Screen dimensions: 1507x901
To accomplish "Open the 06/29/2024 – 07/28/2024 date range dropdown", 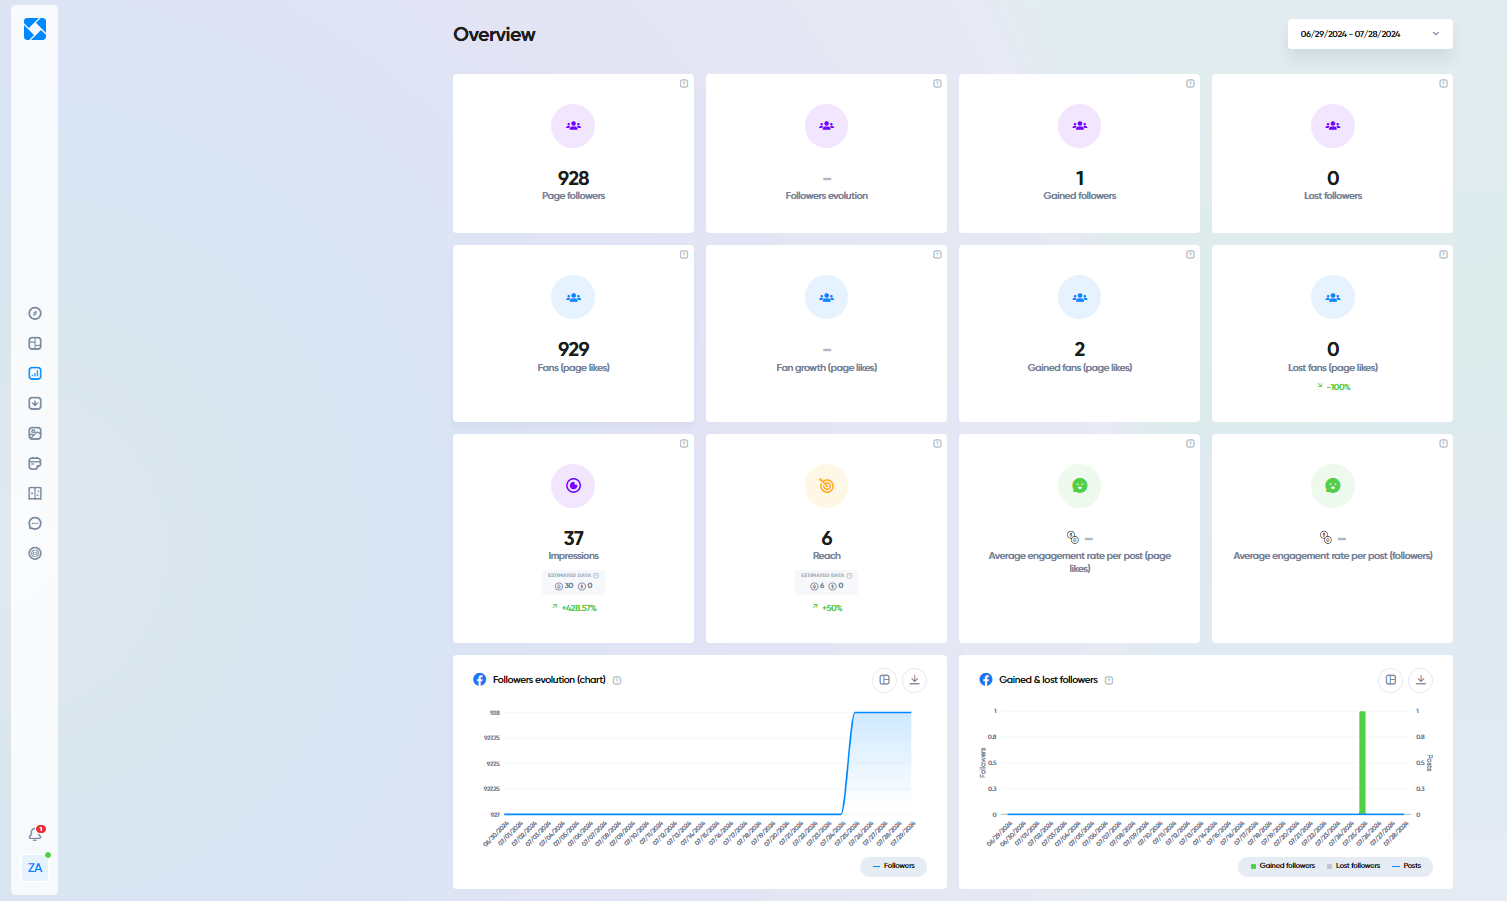I will pyautogui.click(x=1369, y=33).
